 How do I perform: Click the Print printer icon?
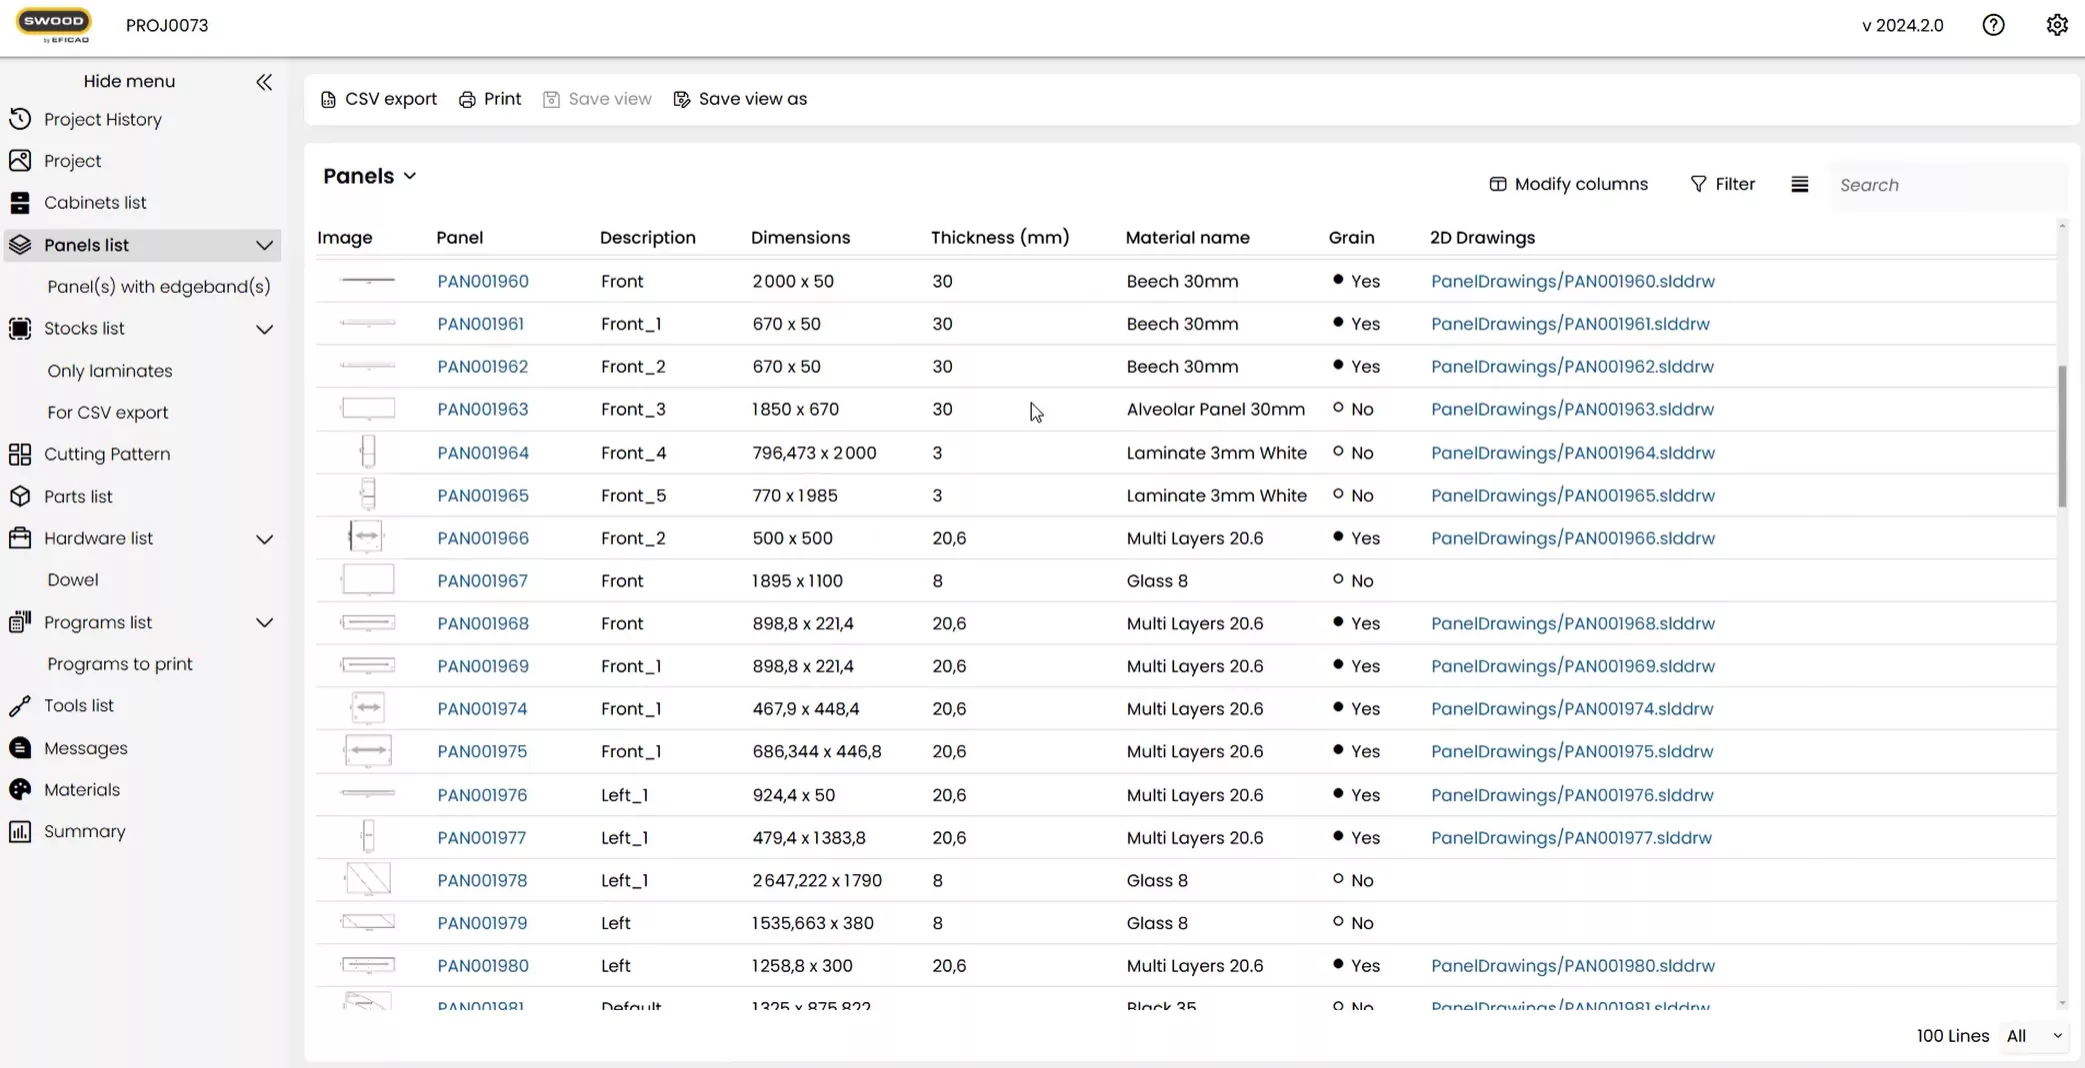tap(467, 100)
